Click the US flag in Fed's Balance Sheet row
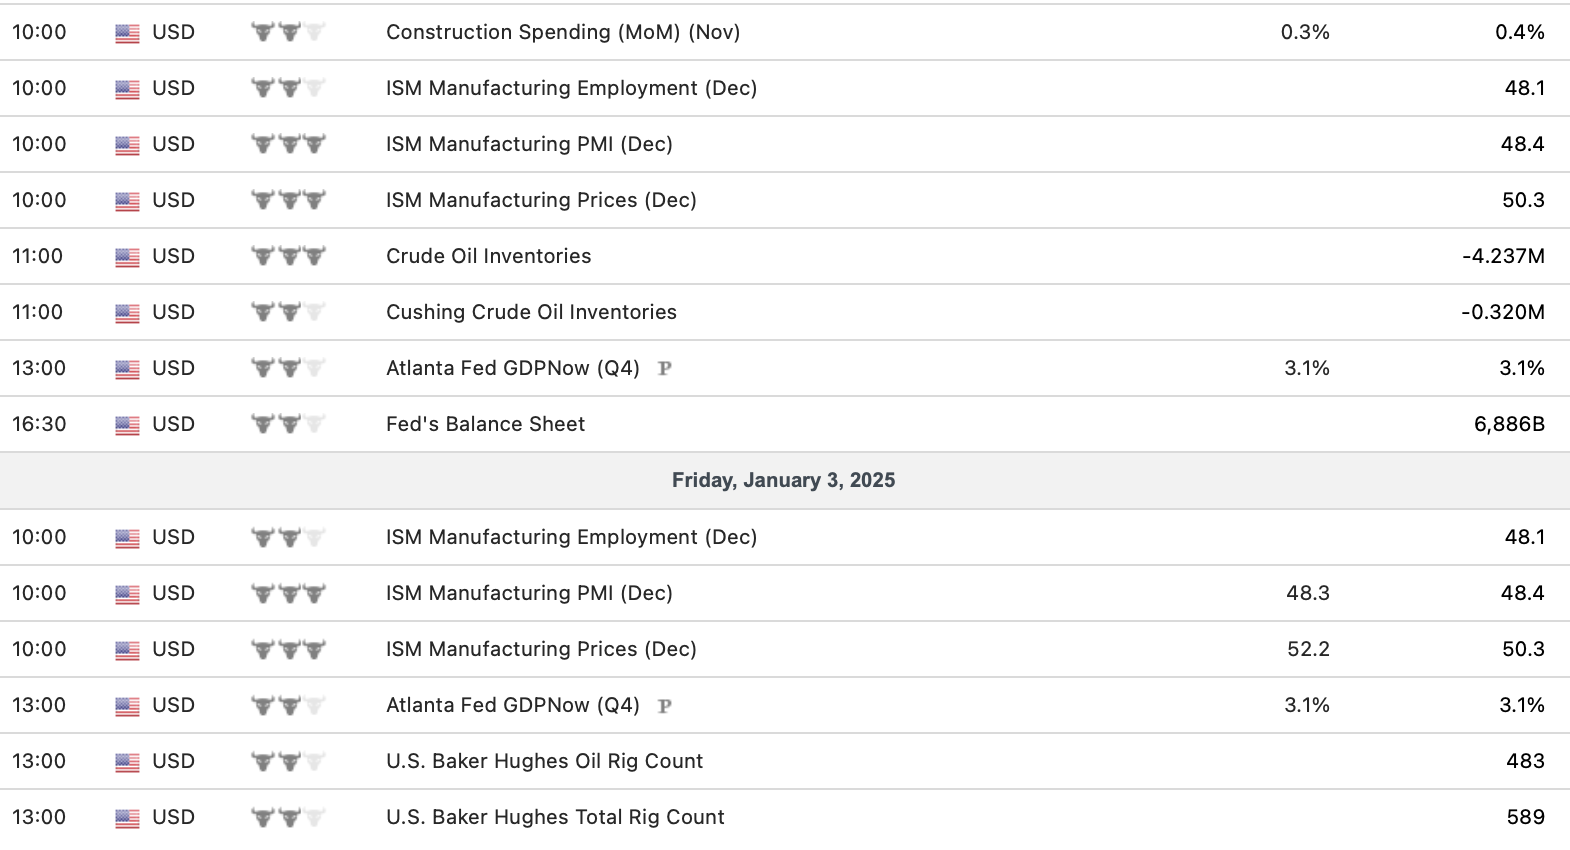 click(x=127, y=425)
